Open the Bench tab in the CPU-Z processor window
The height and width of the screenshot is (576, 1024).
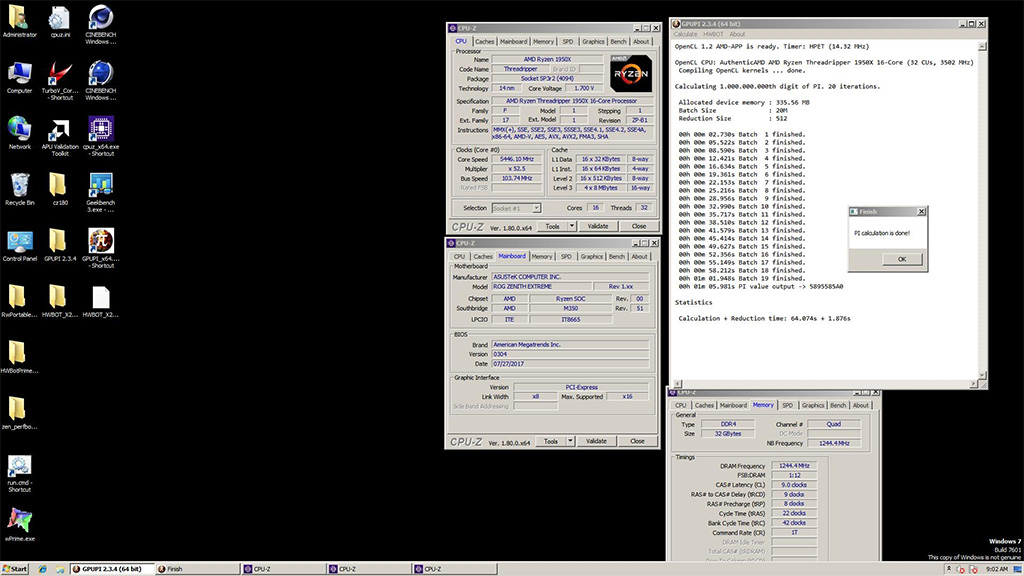pyautogui.click(x=618, y=42)
